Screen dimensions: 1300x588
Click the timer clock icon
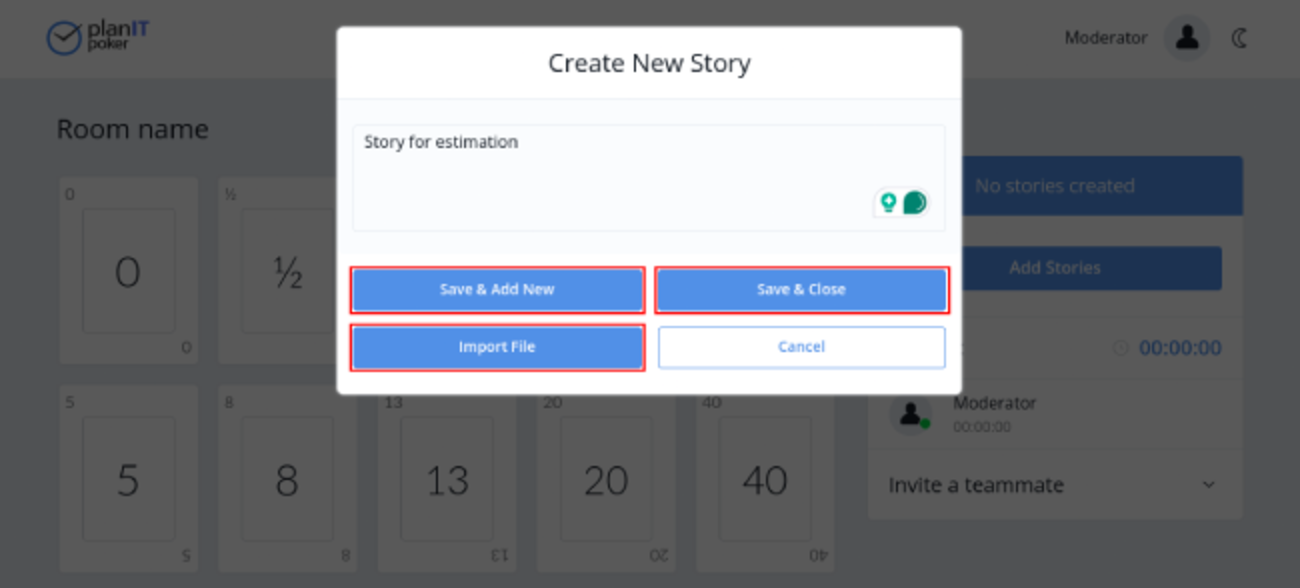tap(1120, 348)
